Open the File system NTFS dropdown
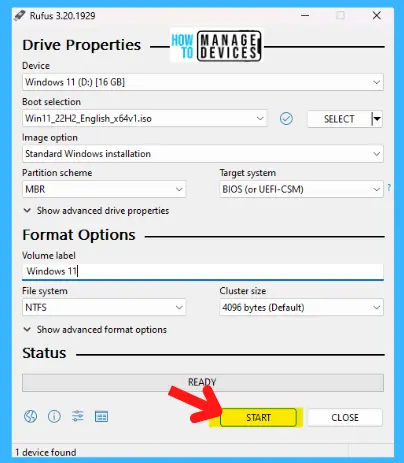 104,307
